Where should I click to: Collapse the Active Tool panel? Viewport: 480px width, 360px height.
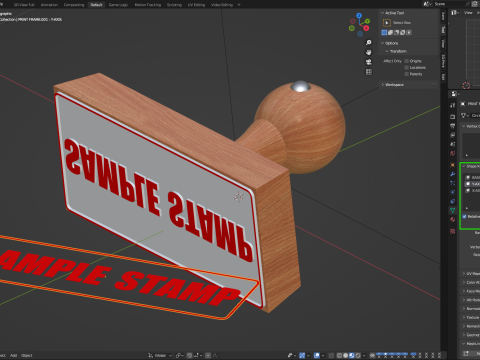pyautogui.click(x=382, y=13)
